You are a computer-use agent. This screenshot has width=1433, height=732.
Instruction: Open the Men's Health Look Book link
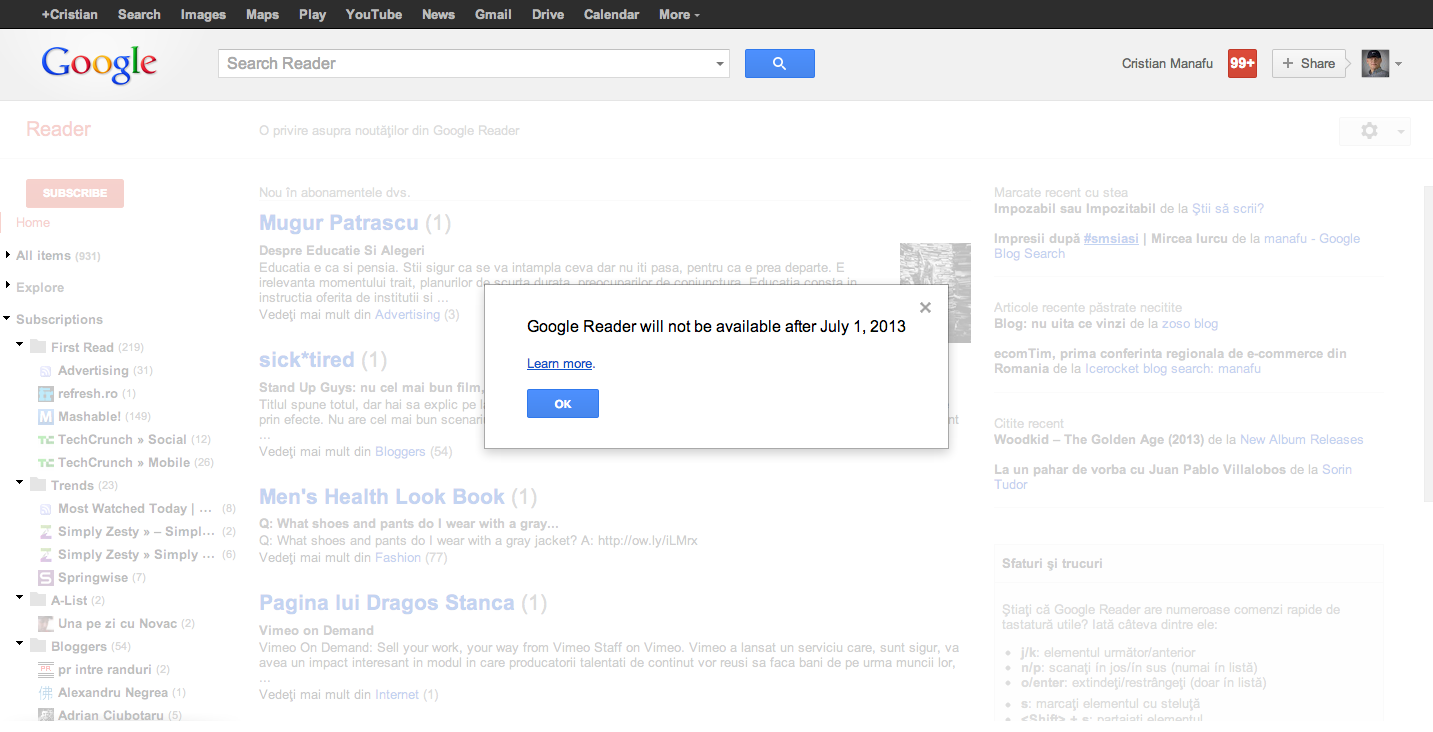[382, 496]
